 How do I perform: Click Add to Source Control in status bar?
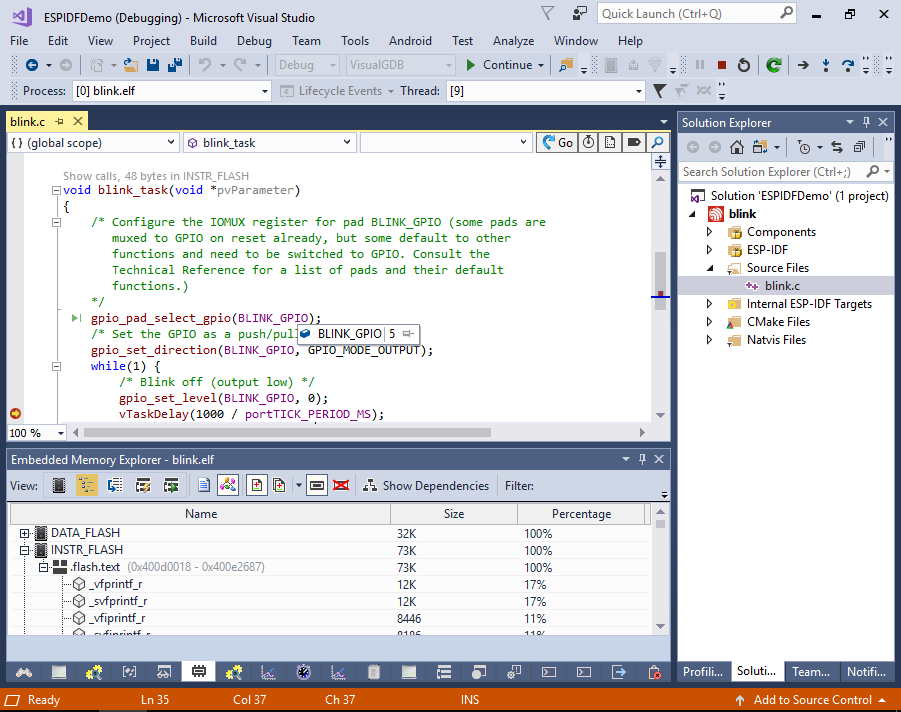coord(812,699)
